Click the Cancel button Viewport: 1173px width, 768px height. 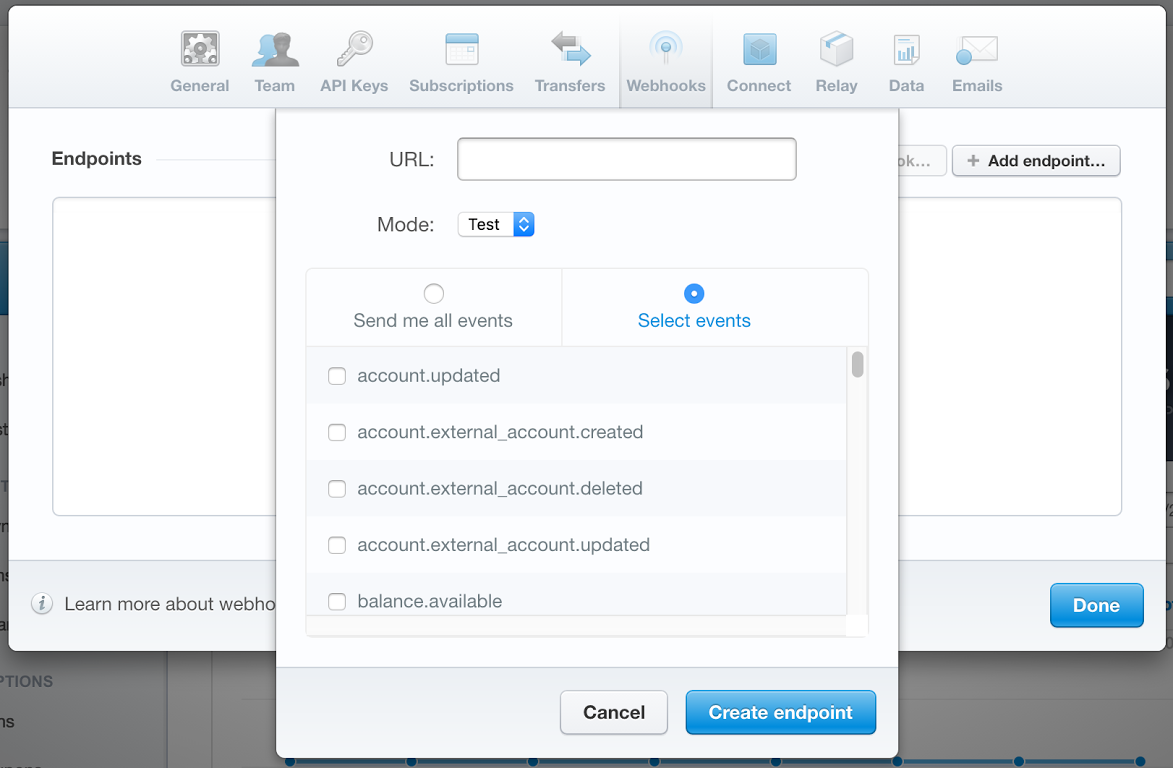pos(614,712)
